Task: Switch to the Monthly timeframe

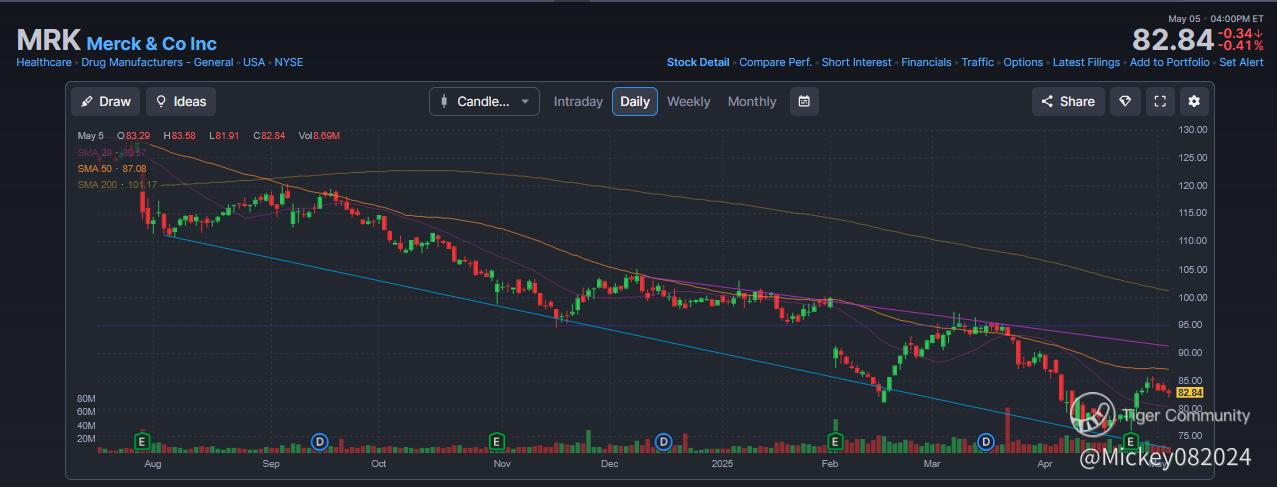Action: pos(752,102)
